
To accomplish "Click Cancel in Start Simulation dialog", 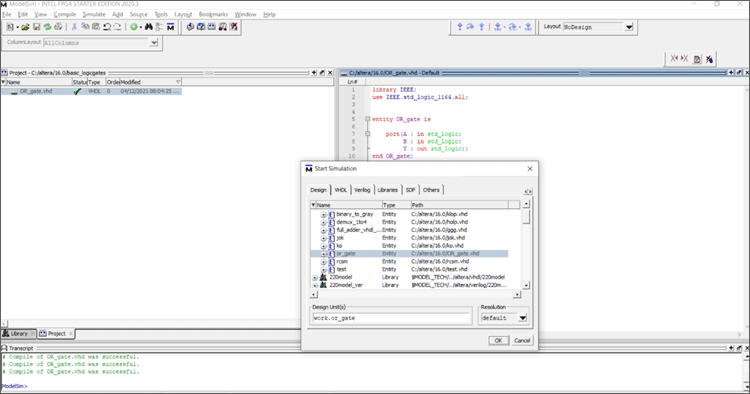I will [x=522, y=340].
